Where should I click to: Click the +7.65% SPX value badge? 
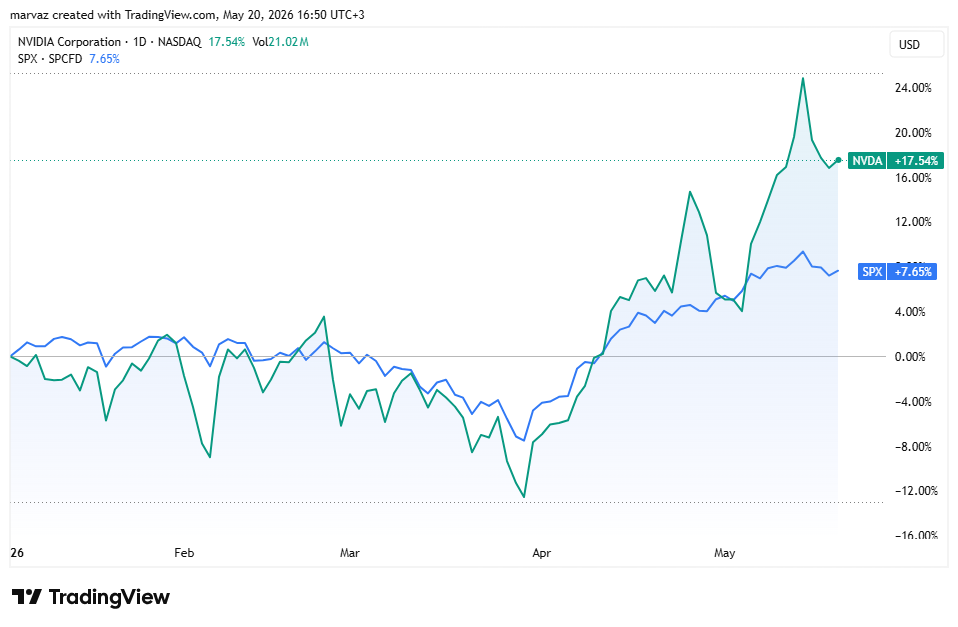point(912,272)
